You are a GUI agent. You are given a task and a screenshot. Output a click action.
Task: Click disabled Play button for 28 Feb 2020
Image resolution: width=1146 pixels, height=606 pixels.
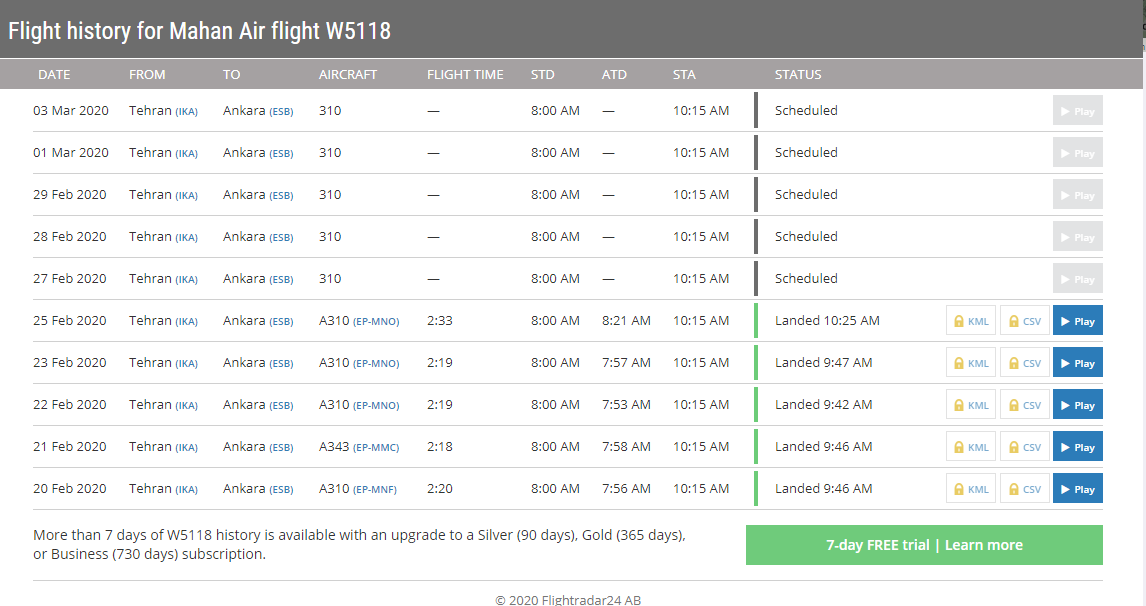1077,237
